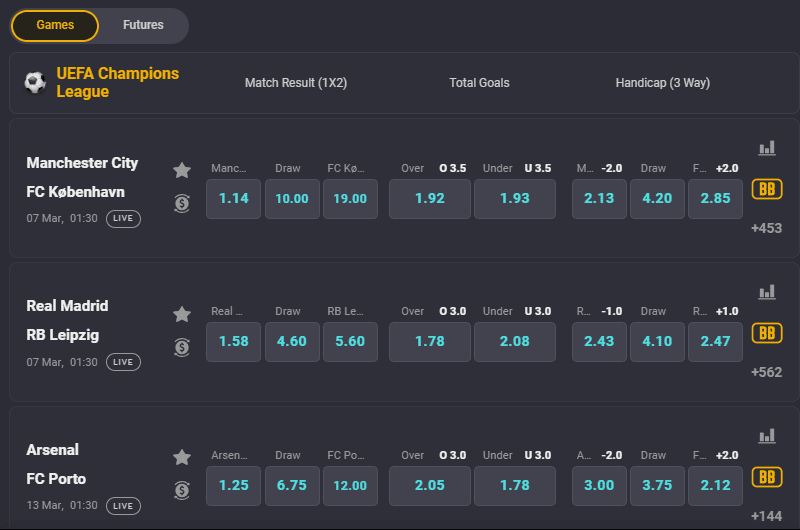Screen dimensions: 800x530
Task: Pick FC København win at 19.00
Action: click(x=350, y=198)
